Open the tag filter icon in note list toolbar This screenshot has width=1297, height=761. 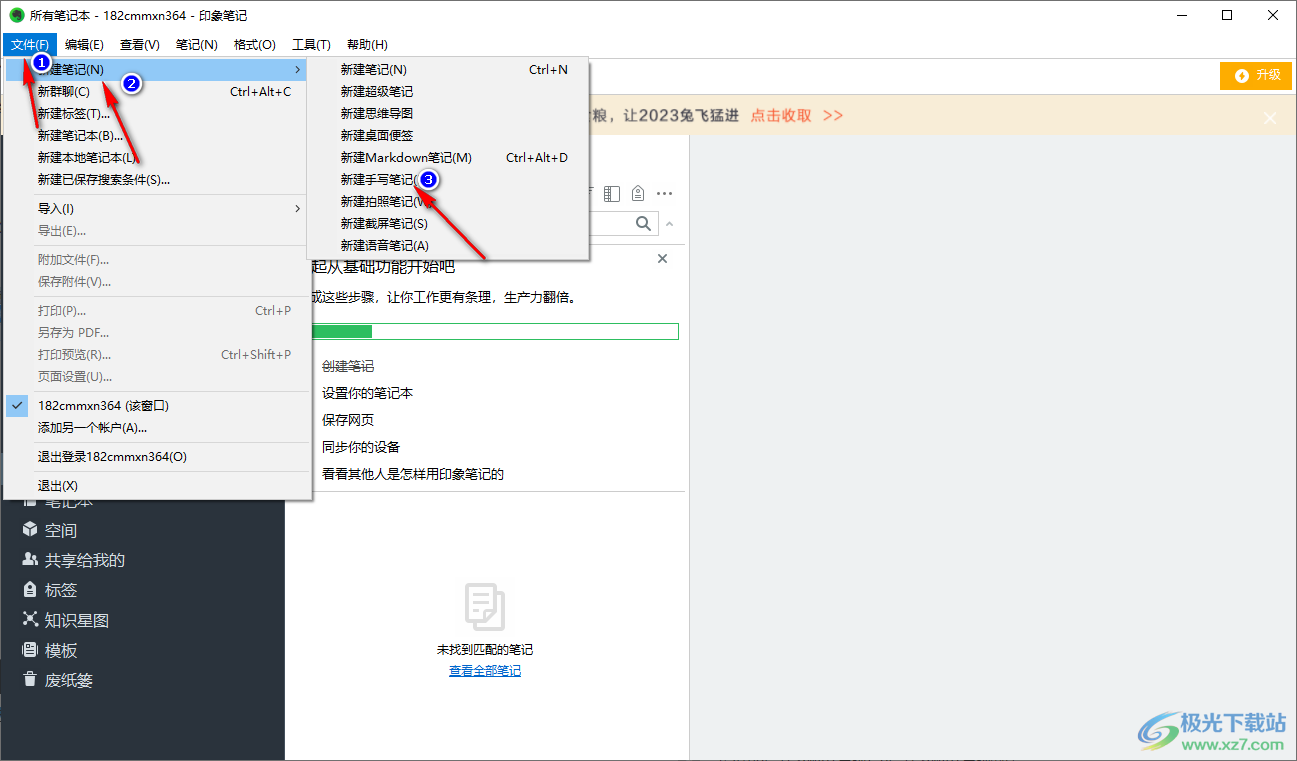(638, 193)
